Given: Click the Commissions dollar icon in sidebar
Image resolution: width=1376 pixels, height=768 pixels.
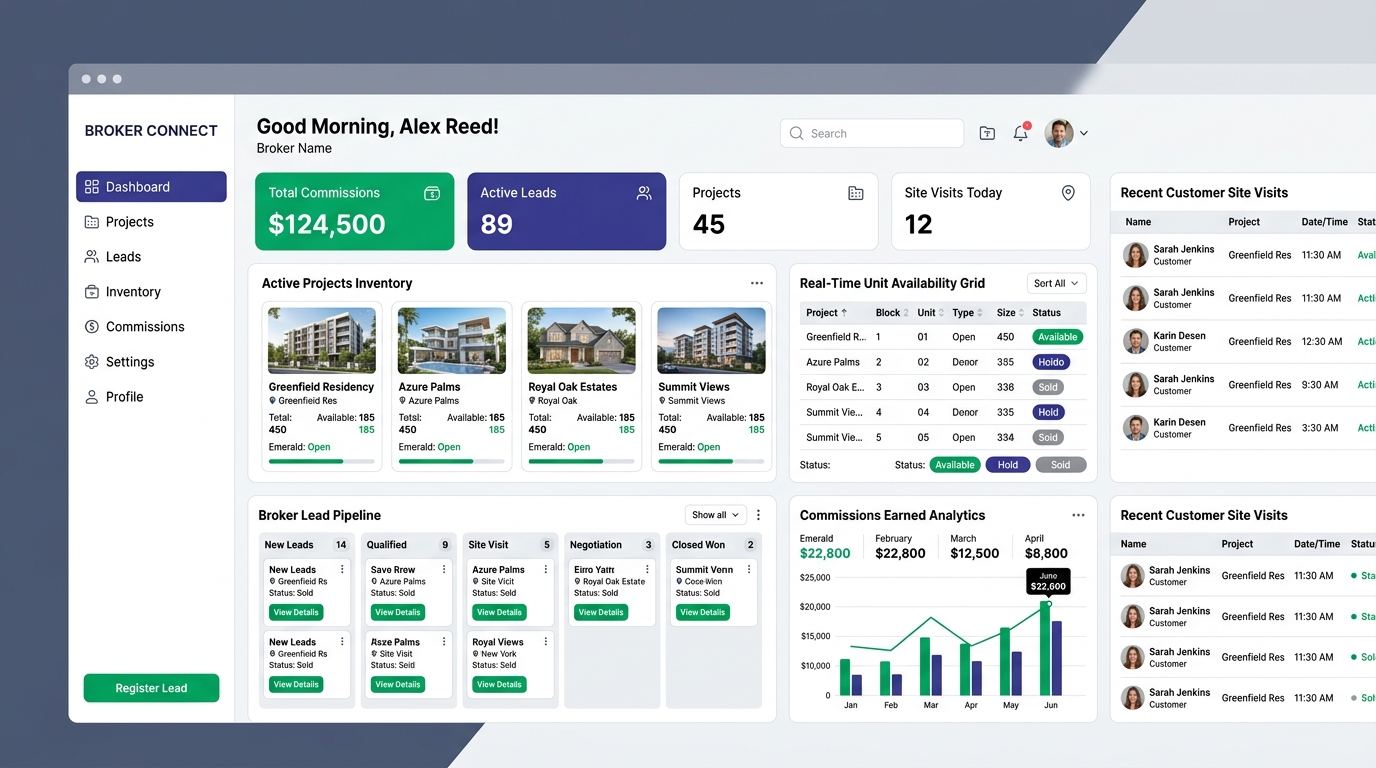Looking at the screenshot, I should point(92,327).
